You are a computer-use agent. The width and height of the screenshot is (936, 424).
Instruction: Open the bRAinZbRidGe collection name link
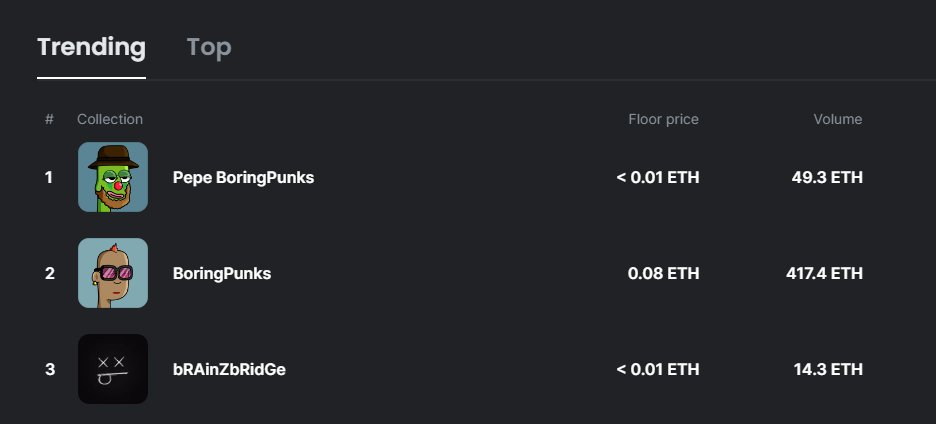229,369
